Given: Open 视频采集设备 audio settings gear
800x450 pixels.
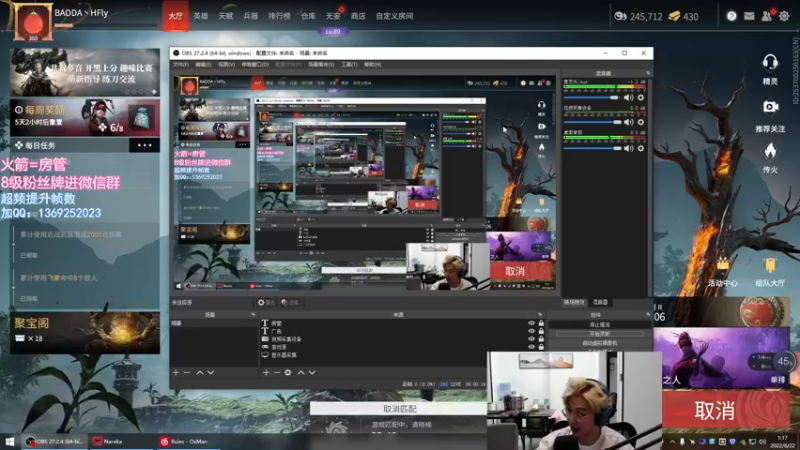Looking at the screenshot, I should tap(641, 122).
